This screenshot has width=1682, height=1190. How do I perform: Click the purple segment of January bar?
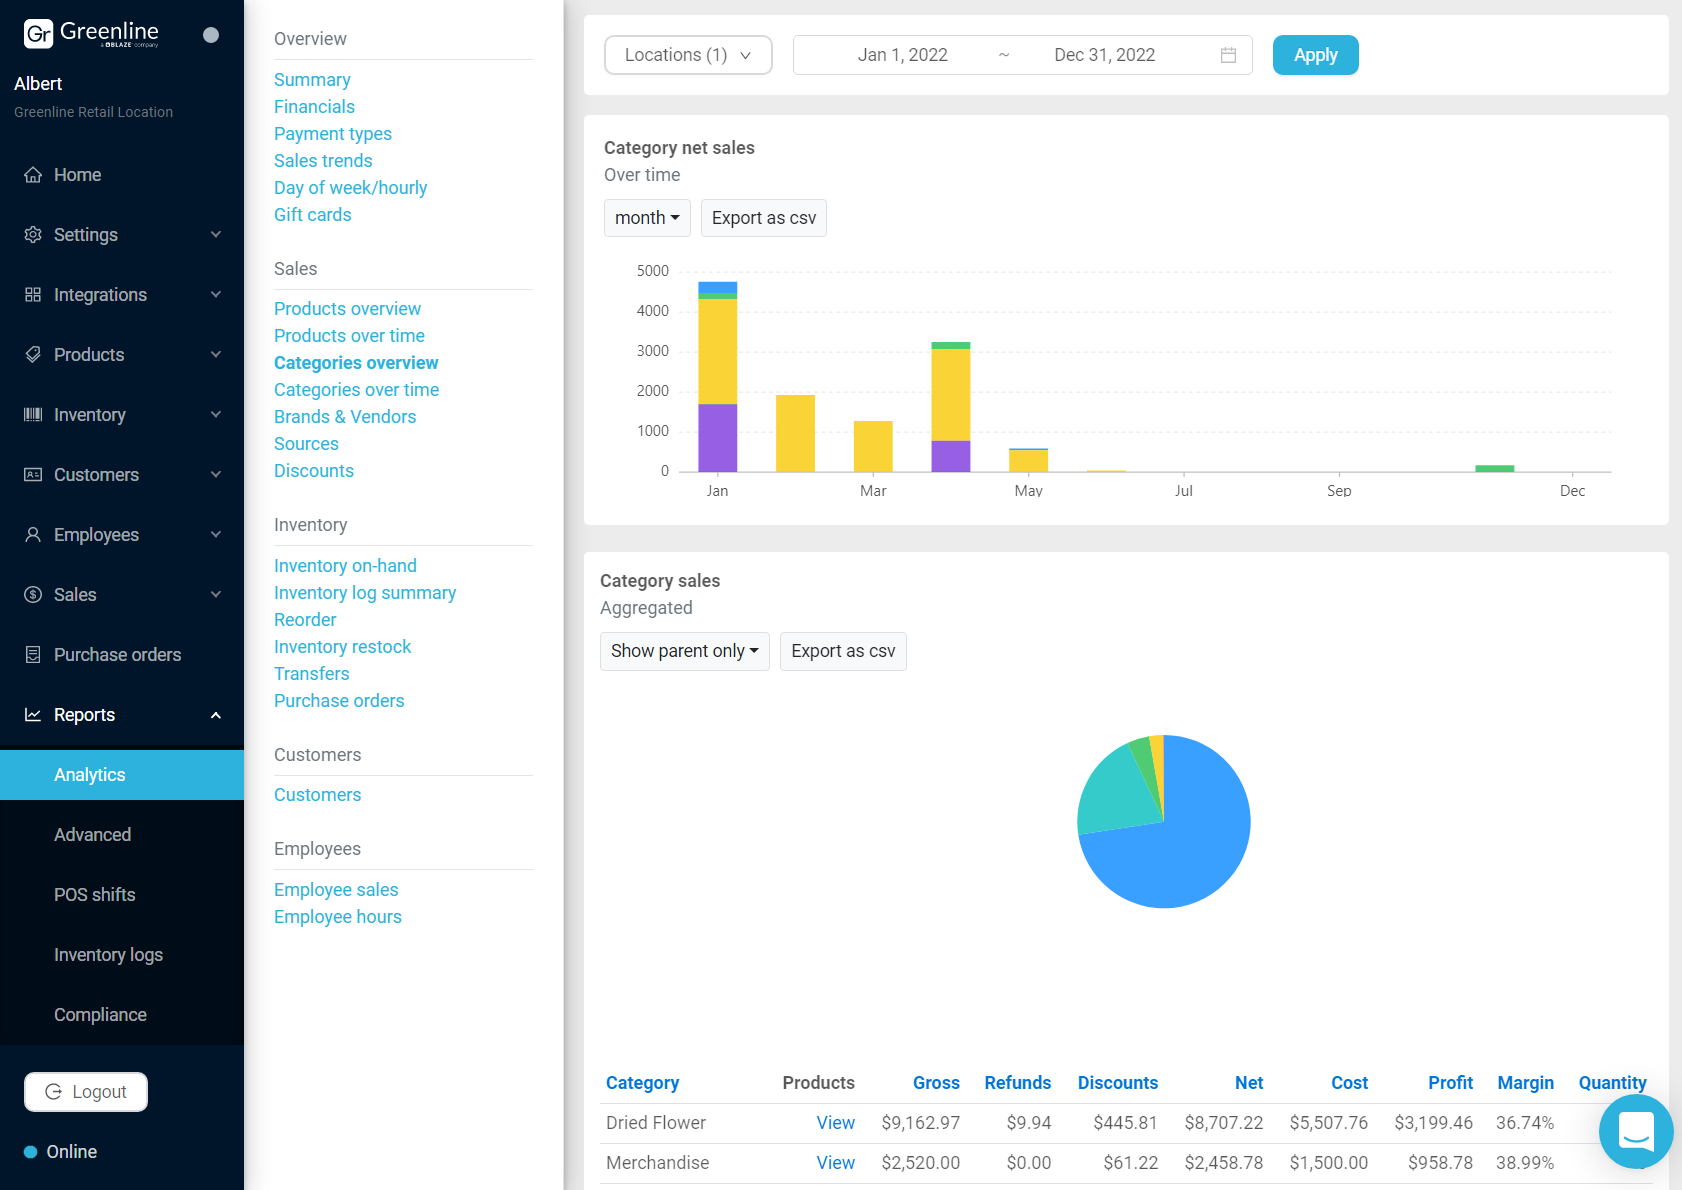[x=717, y=438]
